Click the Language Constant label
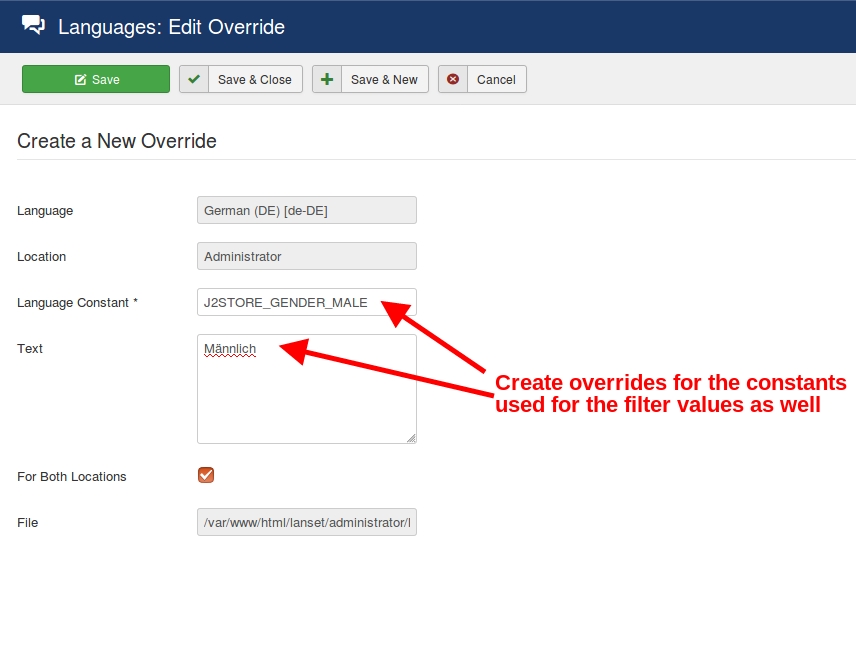The width and height of the screenshot is (856, 645). pos(77,303)
